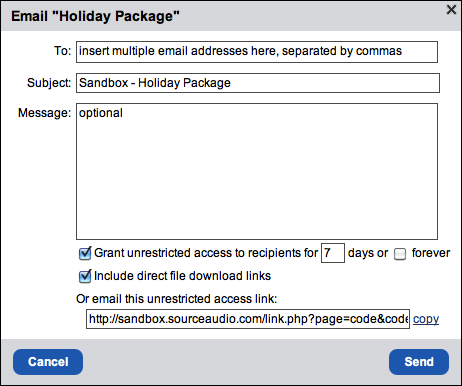Click the Grant unrestricted access label text
462x386 pixels.
(206, 253)
